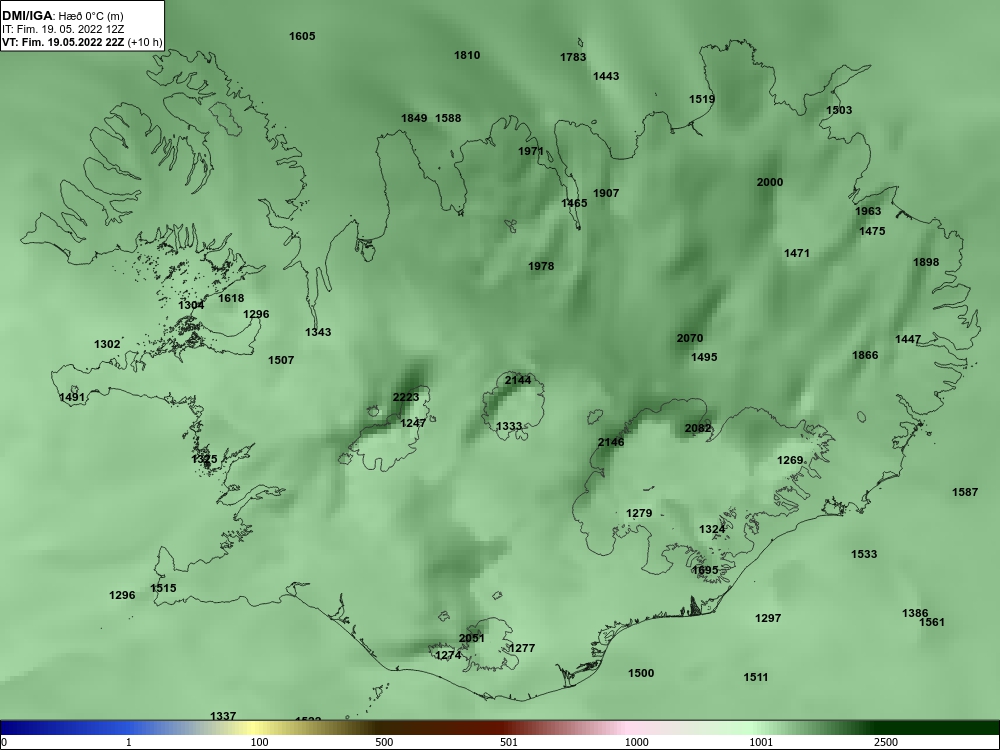Click the label 1971
Viewport: 1000px width, 750px height.
(x=531, y=152)
